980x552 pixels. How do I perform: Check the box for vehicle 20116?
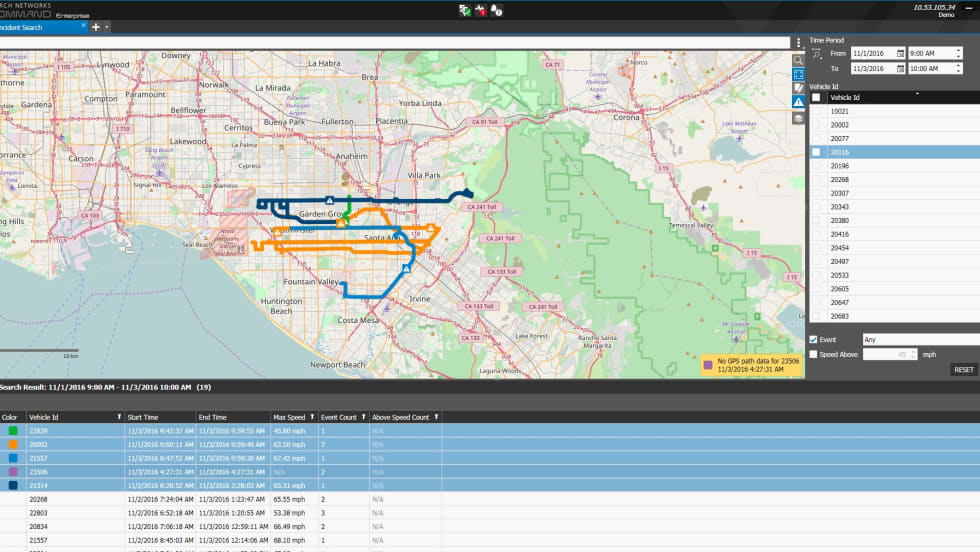(x=816, y=152)
